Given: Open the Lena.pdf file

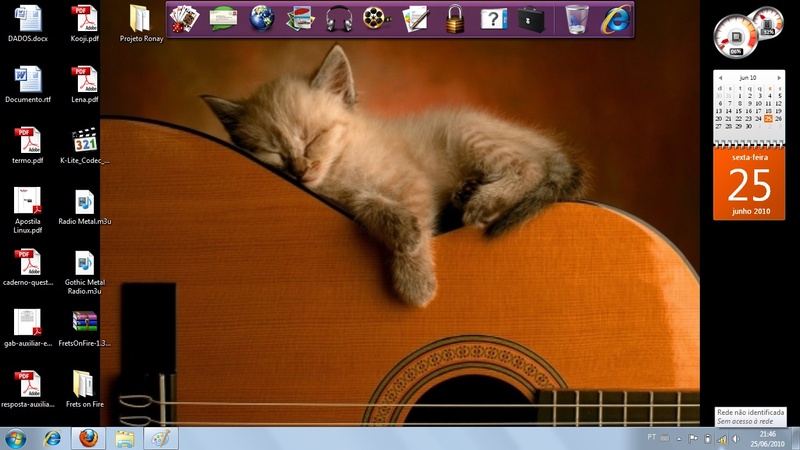Looking at the screenshot, I should [x=85, y=85].
